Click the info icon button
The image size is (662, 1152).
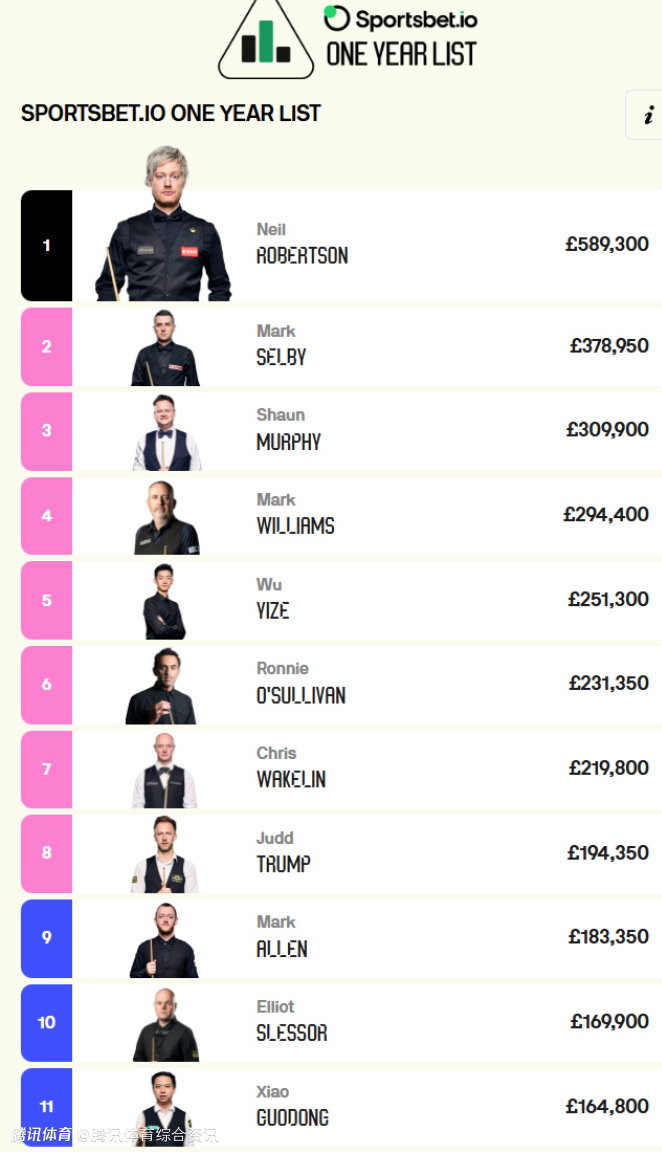[x=647, y=115]
